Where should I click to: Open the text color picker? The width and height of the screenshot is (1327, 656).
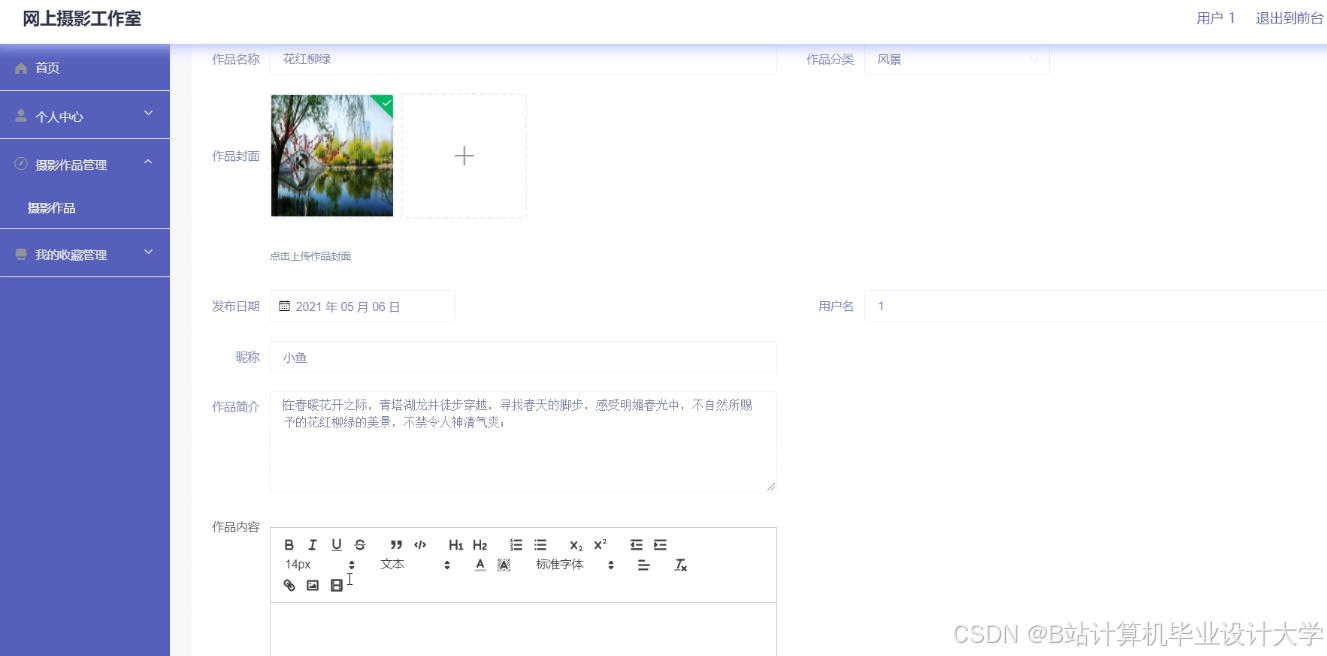pos(480,565)
